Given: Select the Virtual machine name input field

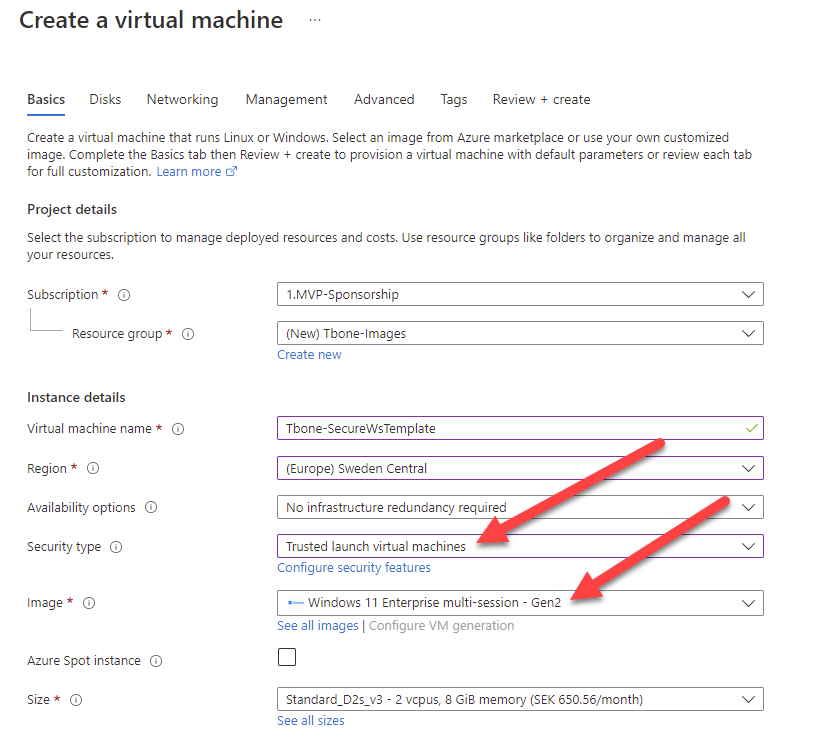Looking at the screenshot, I should click(500, 428).
